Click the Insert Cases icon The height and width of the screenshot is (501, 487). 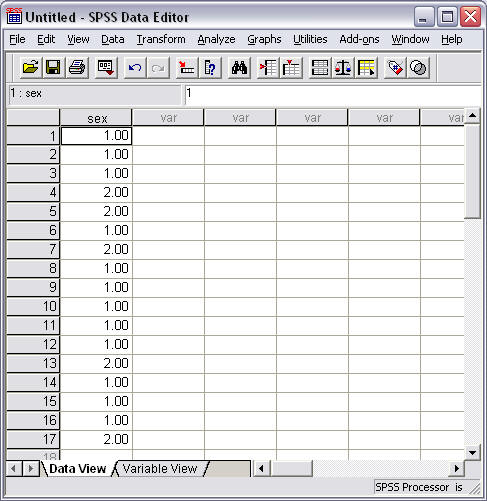[268, 68]
